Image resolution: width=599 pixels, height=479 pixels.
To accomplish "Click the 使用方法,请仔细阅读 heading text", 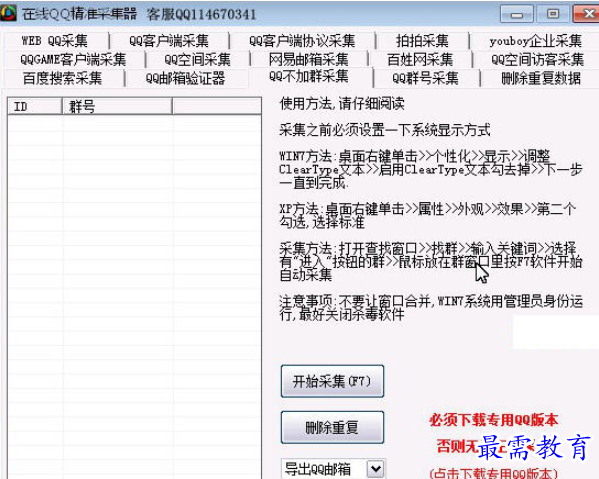I will coord(342,104).
